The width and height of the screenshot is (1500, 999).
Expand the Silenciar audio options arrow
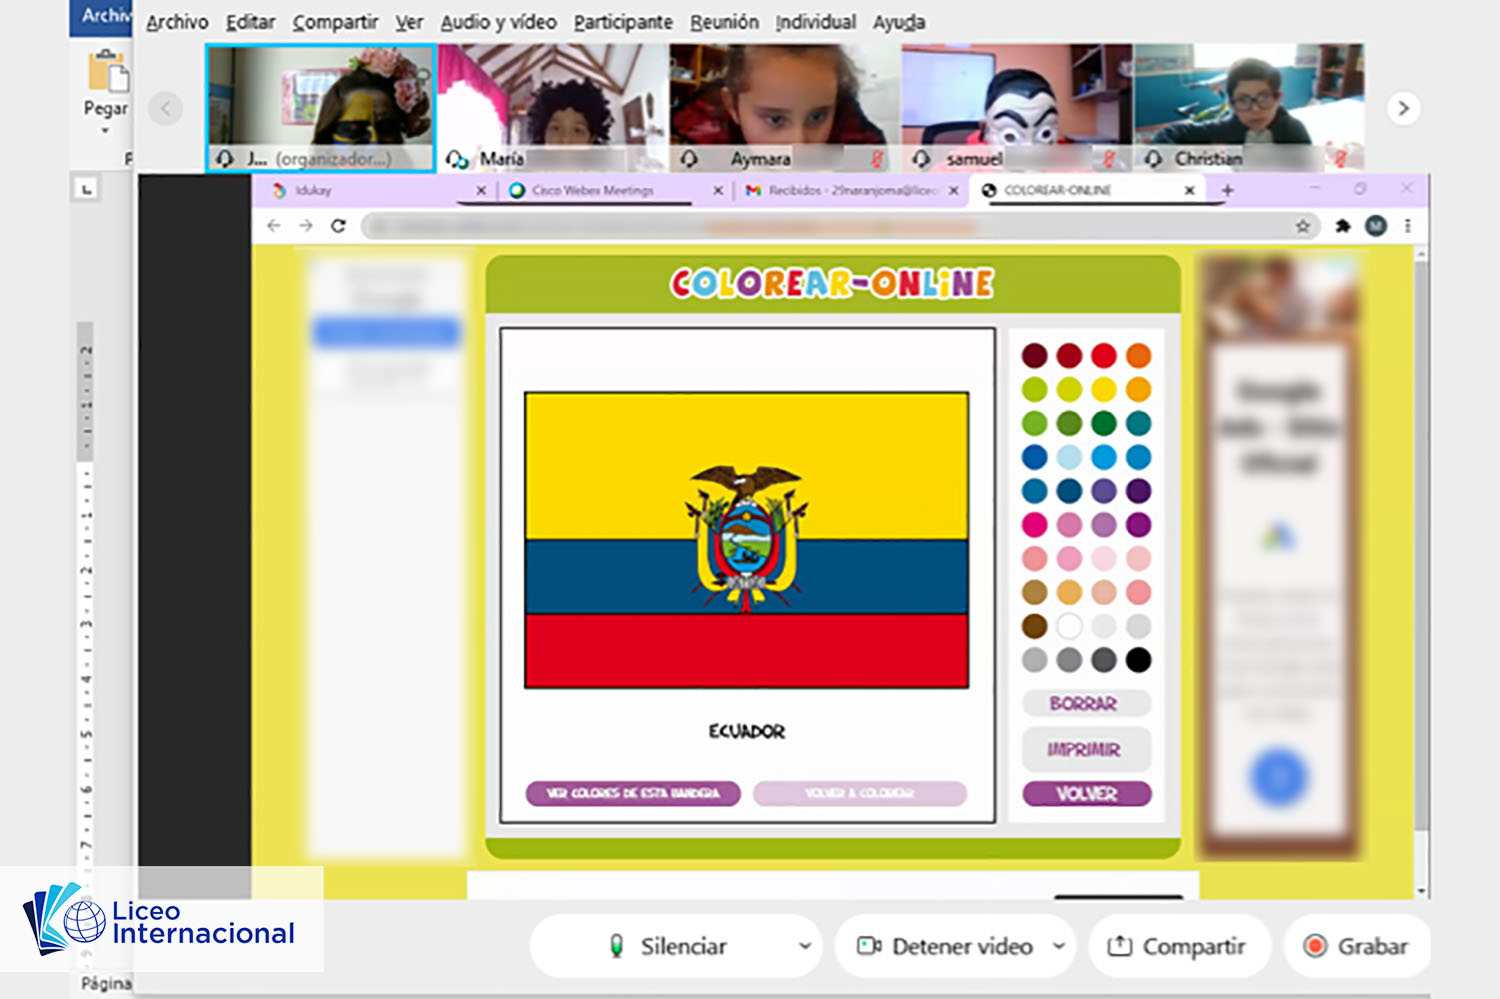pos(804,946)
